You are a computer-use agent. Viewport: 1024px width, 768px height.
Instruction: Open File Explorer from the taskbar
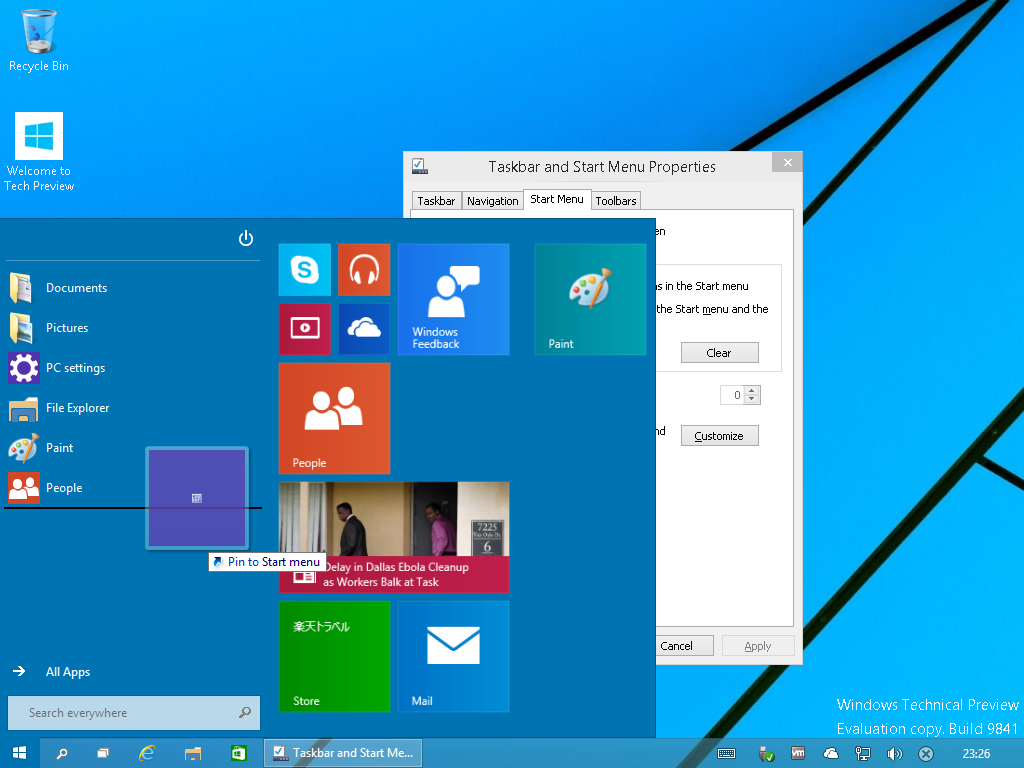(x=193, y=753)
